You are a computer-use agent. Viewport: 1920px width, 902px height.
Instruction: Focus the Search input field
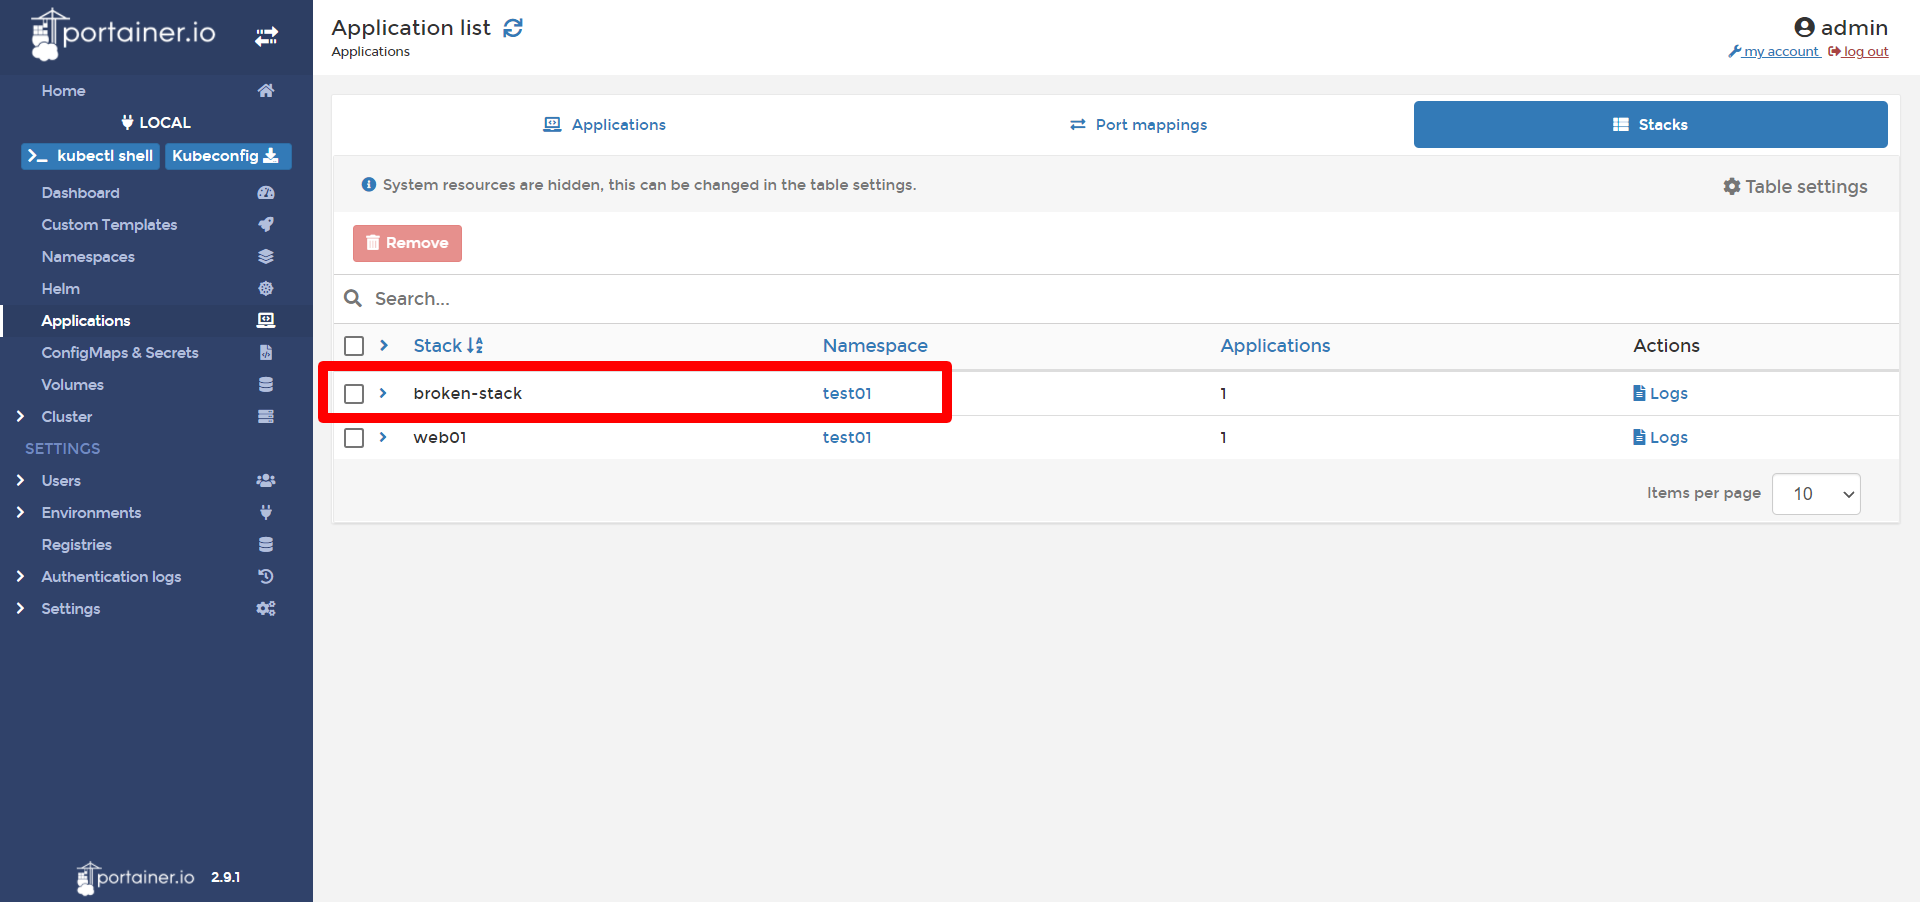[x=1130, y=299]
